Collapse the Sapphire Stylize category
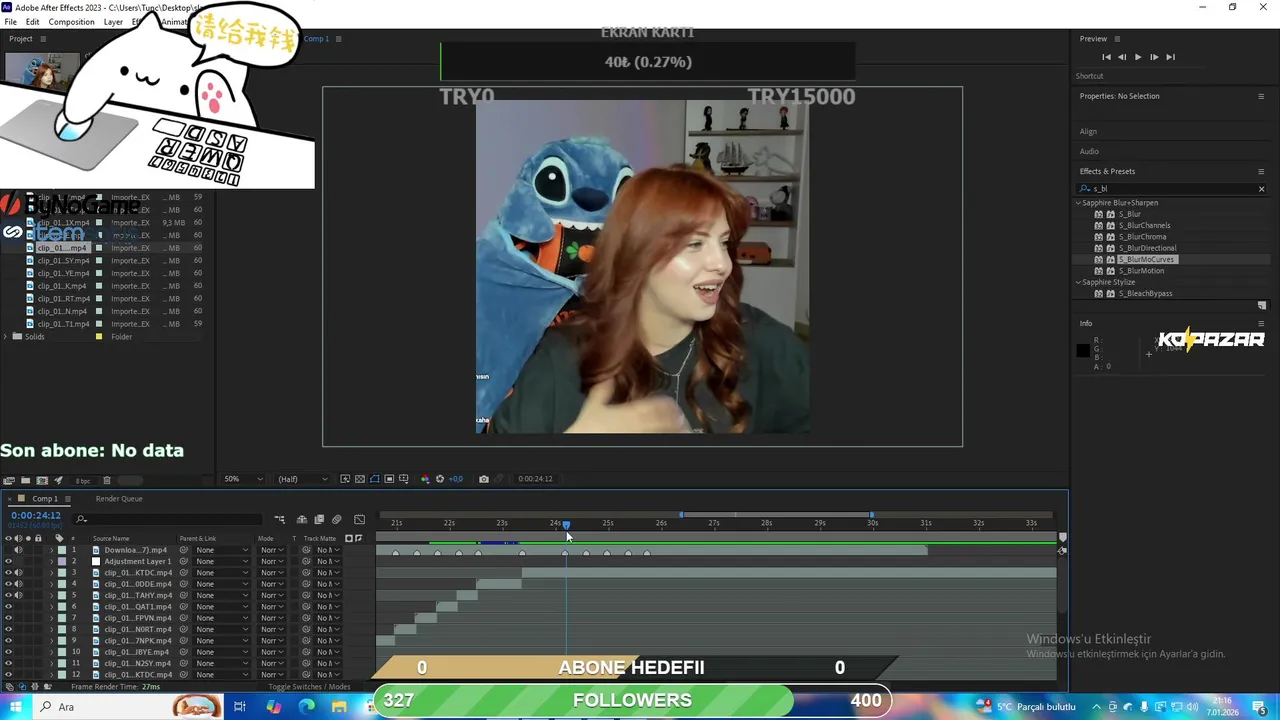1280x720 pixels. (1079, 282)
